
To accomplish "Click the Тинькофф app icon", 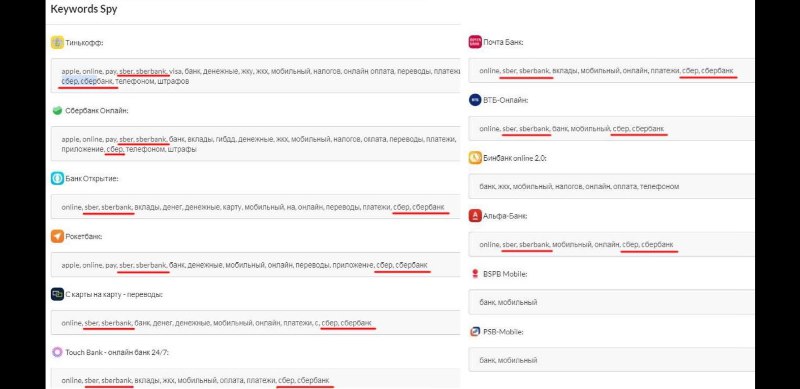I will (57, 42).
